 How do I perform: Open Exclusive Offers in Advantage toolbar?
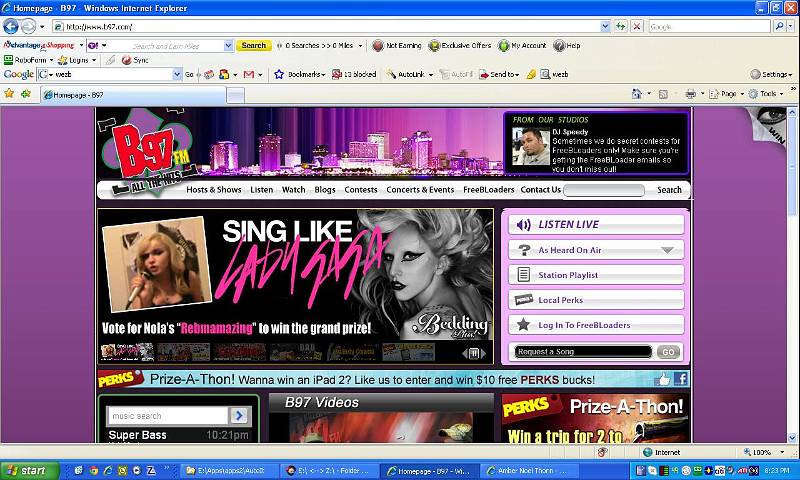(x=460, y=46)
